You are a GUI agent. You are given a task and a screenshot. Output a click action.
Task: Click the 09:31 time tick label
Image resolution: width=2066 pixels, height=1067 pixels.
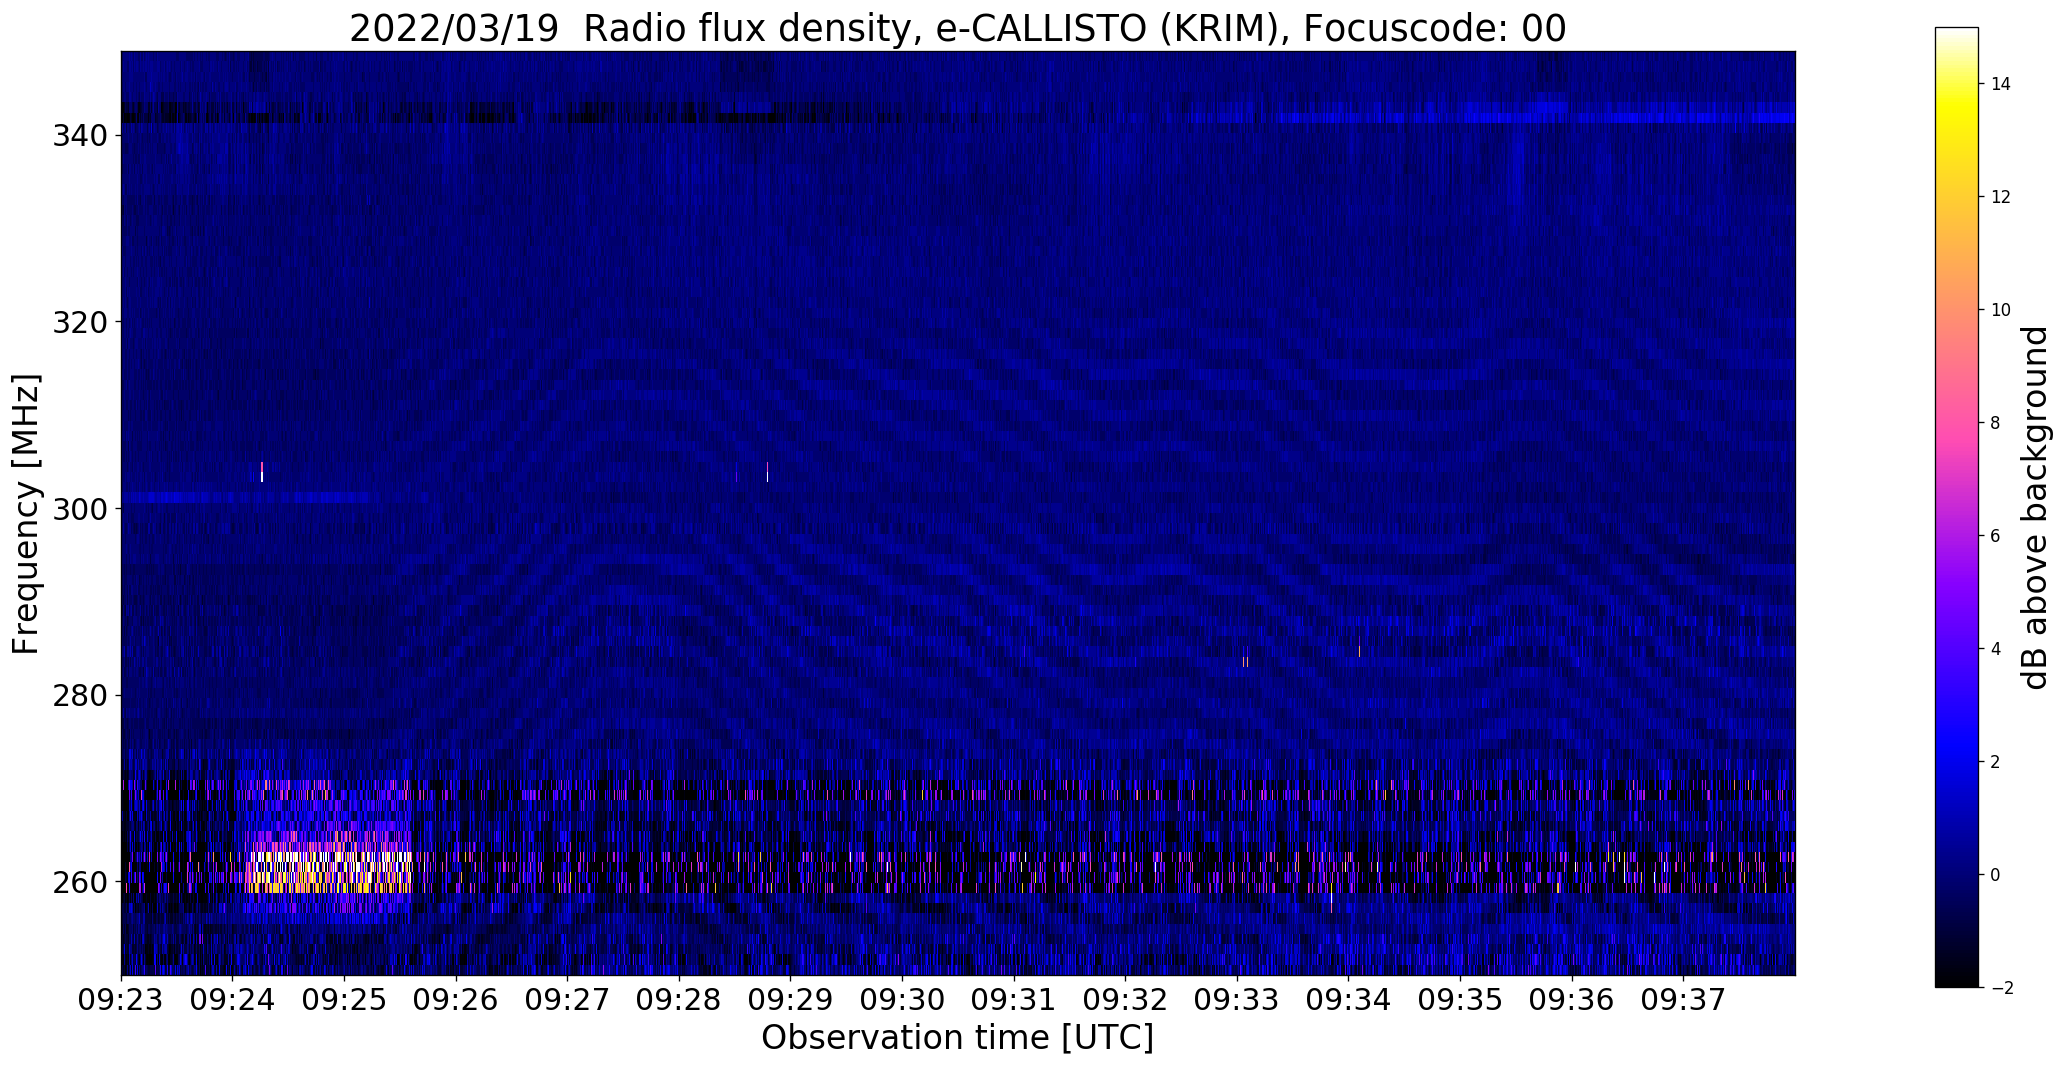1014,1000
